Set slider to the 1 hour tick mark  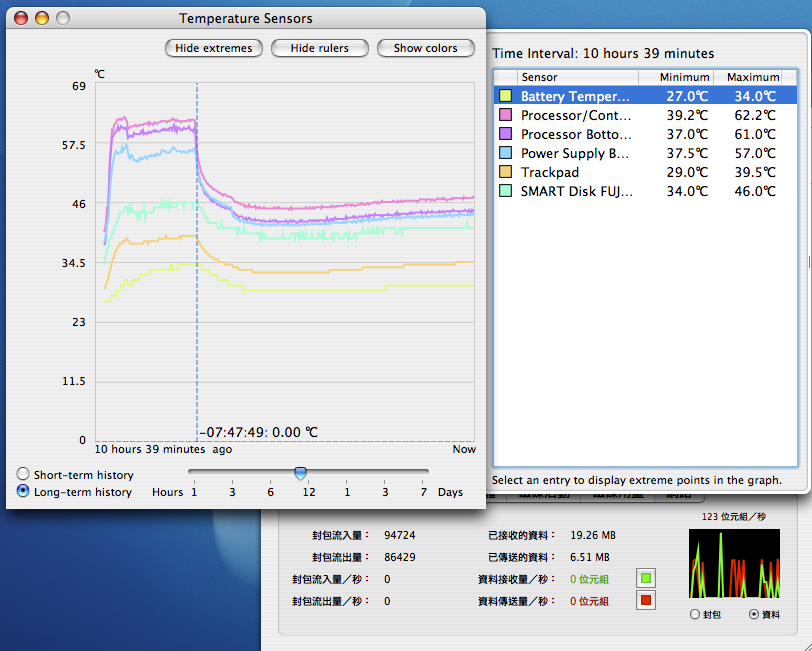tap(194, 482)
